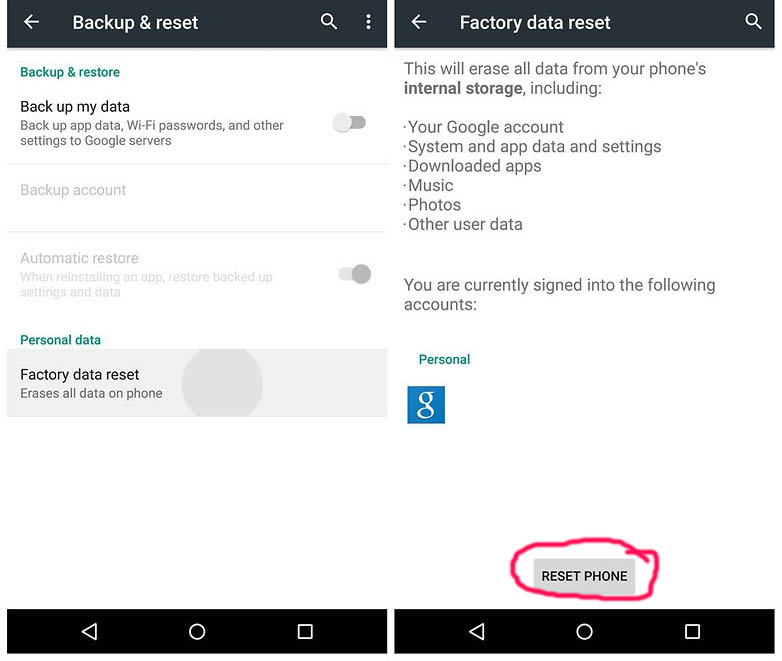
Task: Select the Back up my data row
Action: (x=197, y=123)
